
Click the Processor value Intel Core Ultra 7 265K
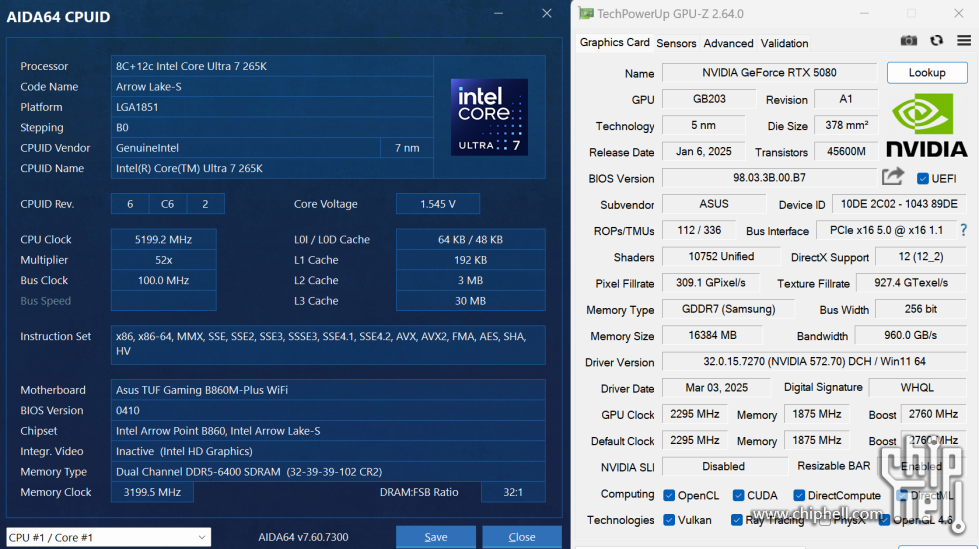pyautogui.click(x=272, y=66)
